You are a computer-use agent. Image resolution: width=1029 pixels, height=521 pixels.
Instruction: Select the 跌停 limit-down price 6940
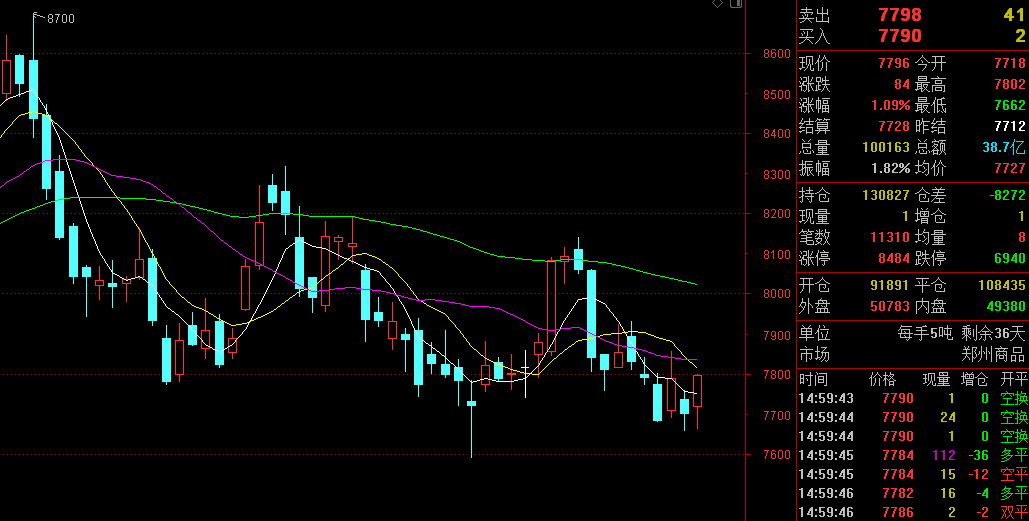pyautogui.click(x=1009, y=258)
